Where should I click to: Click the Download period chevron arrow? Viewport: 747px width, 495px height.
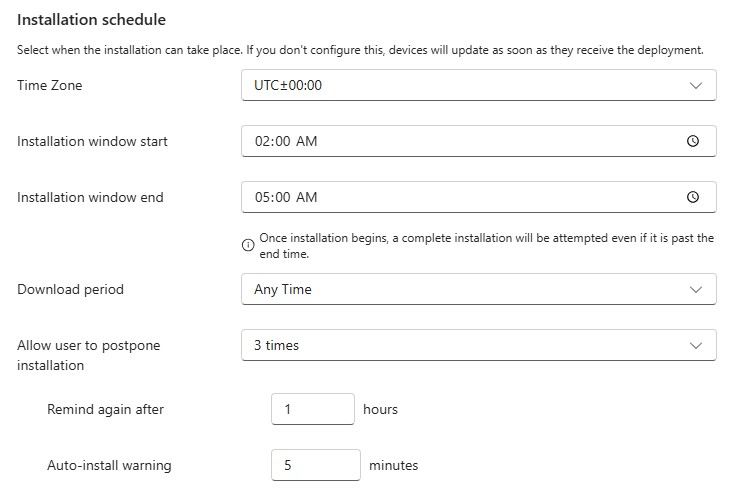pyautogui.click(x=696, y=289)
